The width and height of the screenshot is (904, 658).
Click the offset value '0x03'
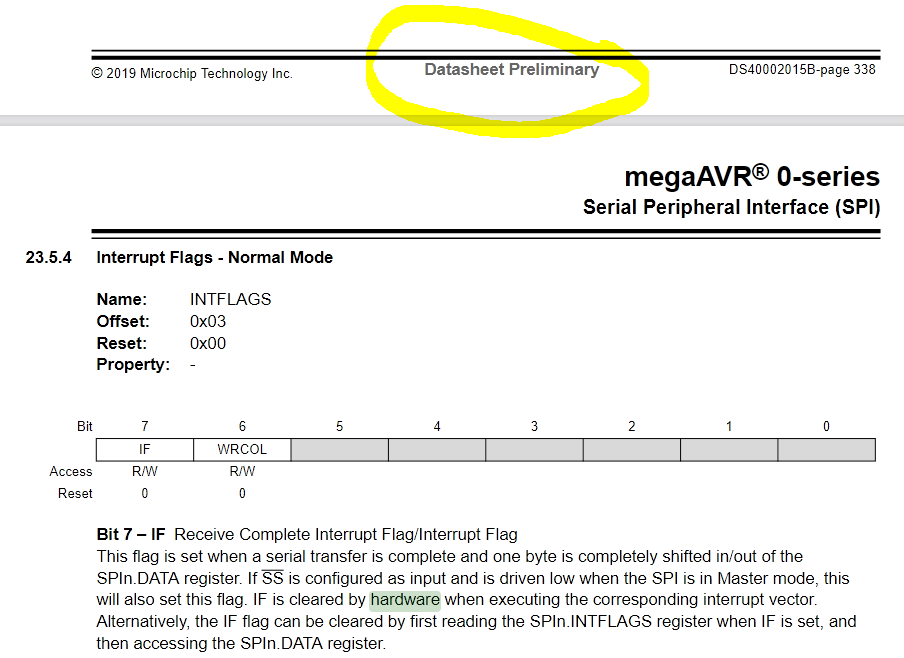(x=208, y=321)
